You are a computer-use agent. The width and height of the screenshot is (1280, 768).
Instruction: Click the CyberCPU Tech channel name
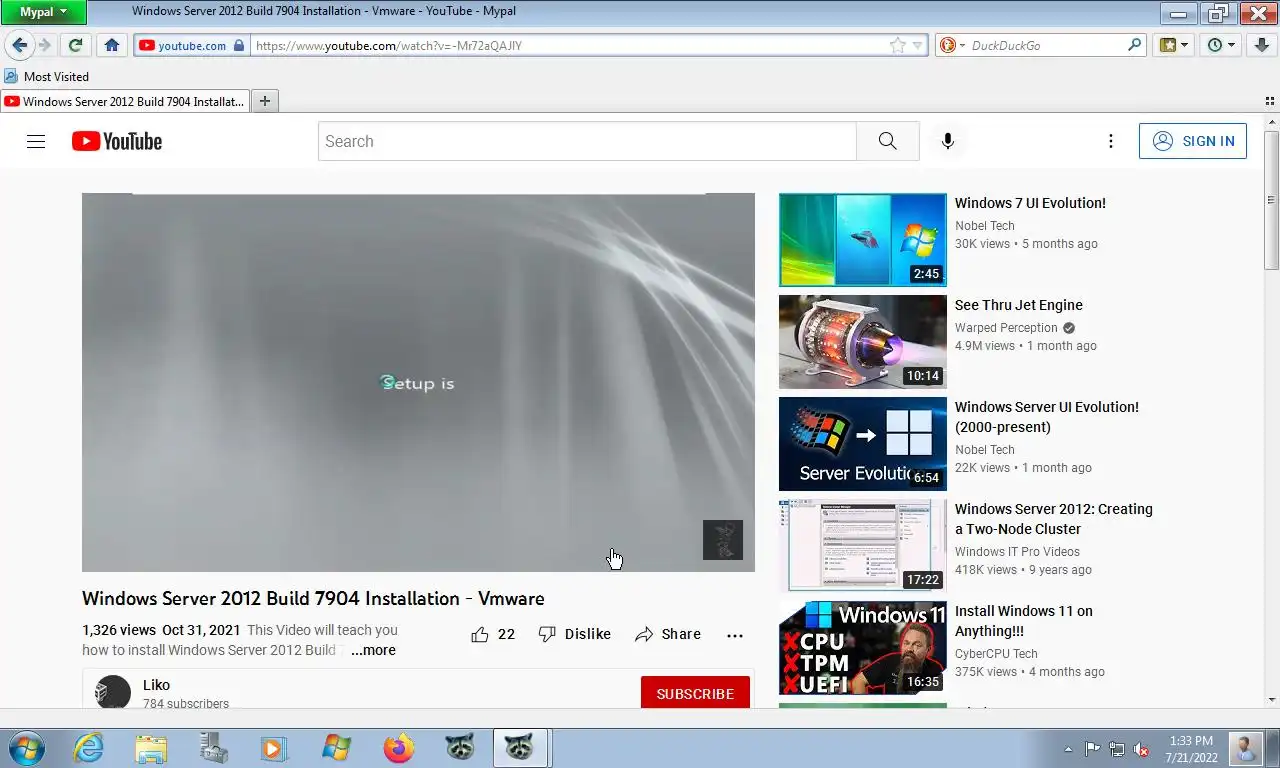point(996,654)
